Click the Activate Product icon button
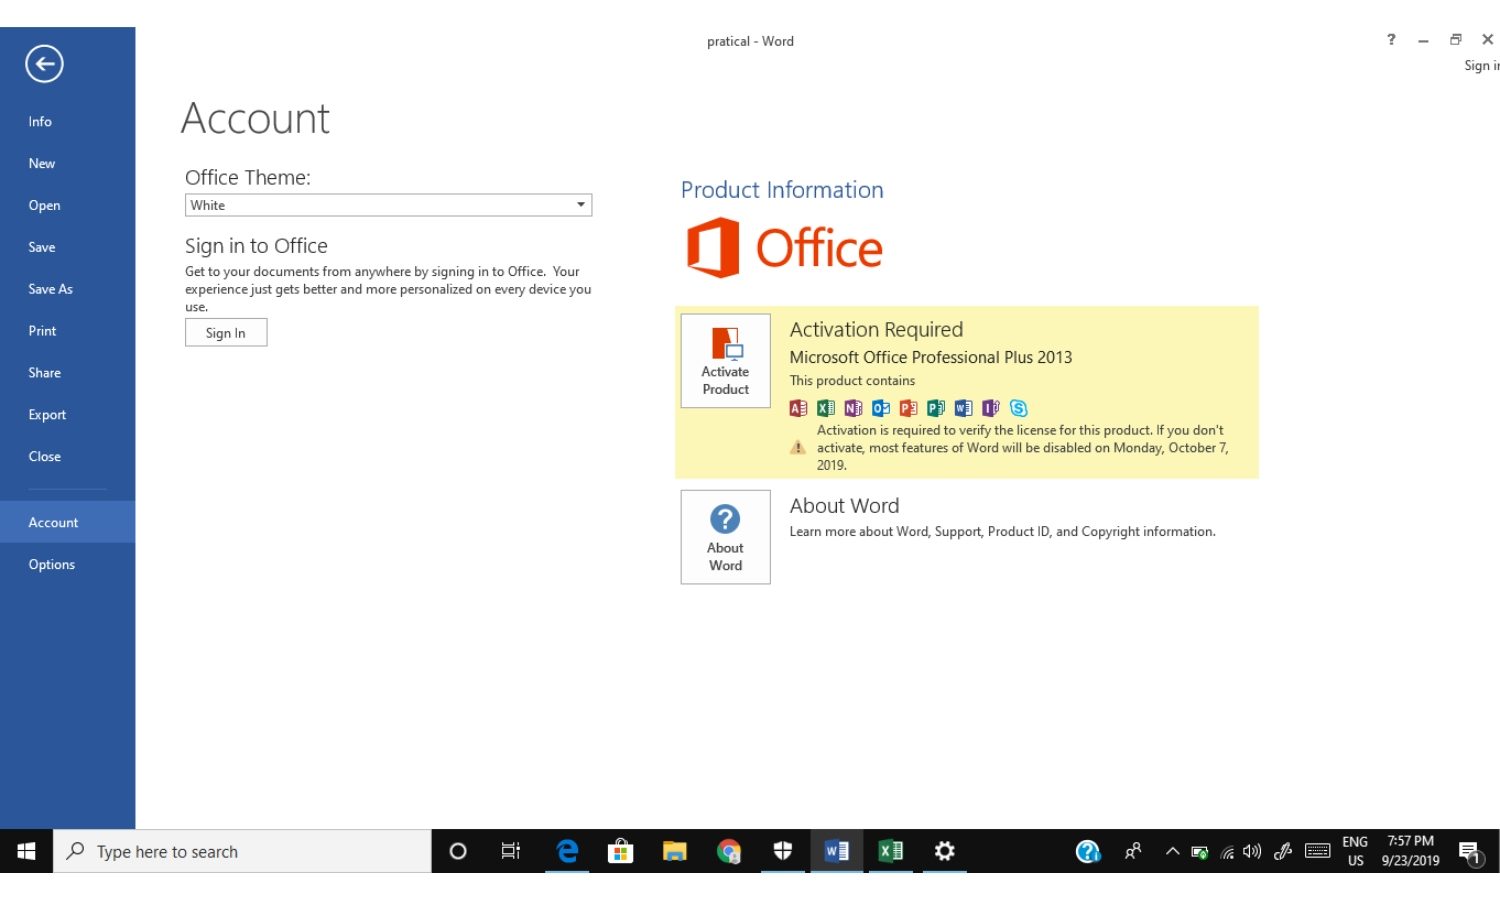Image resolution: width=1500 pixels, height=900 pixels. pyautogui.click(x=725, y=360)
